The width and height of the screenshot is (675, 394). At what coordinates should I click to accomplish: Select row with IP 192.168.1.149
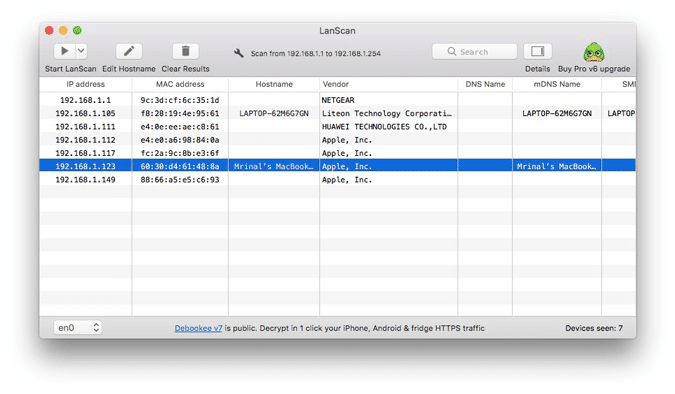338,180
